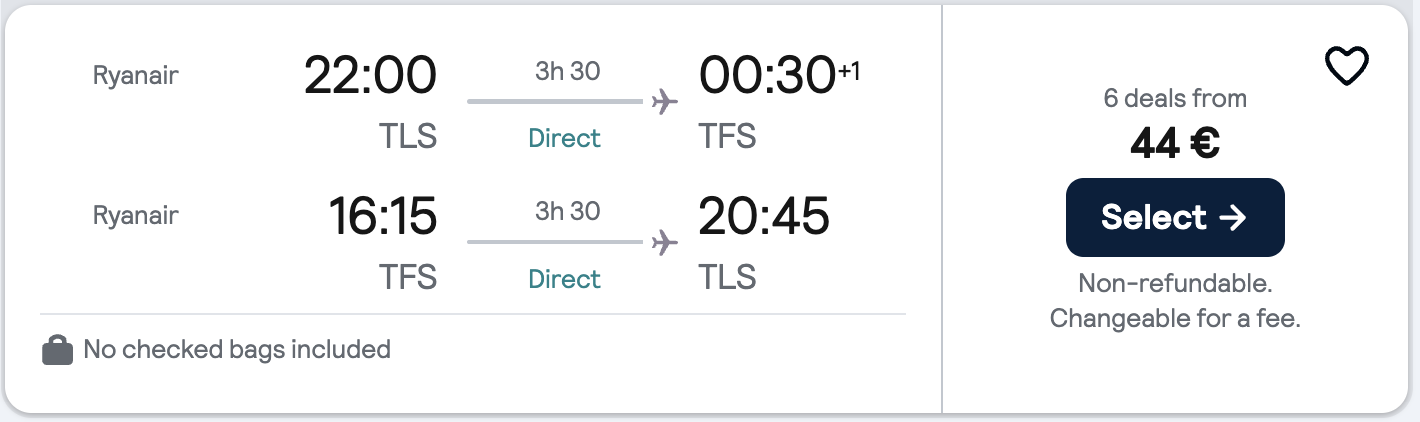Click the outbound flight airplane icon
Viewport: 1420px width, 422px height.
click(664, 102)
